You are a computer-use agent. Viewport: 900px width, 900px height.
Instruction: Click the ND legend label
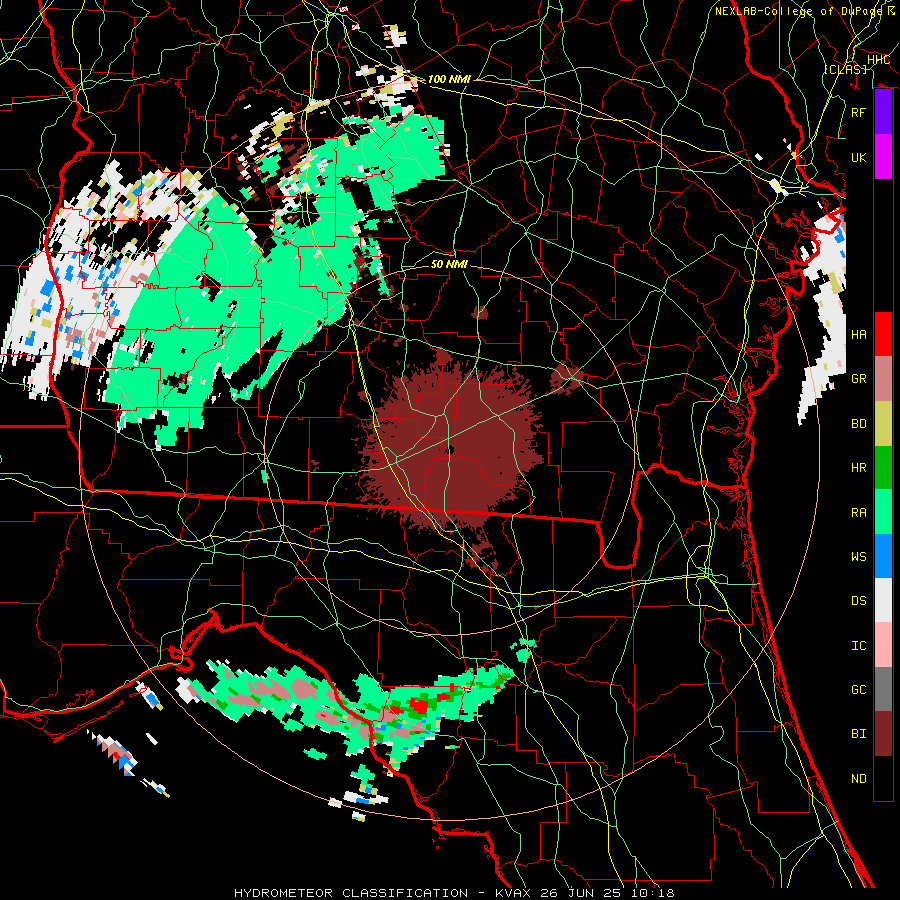[859, 779]
